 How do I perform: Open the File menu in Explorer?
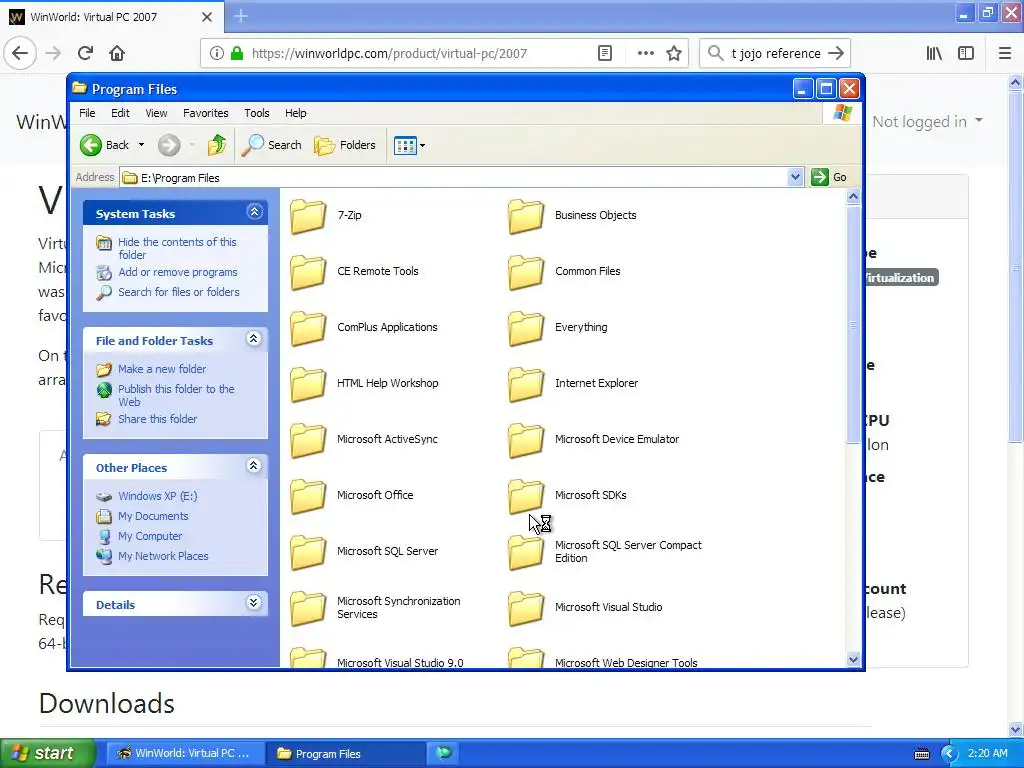click(87, 113)
